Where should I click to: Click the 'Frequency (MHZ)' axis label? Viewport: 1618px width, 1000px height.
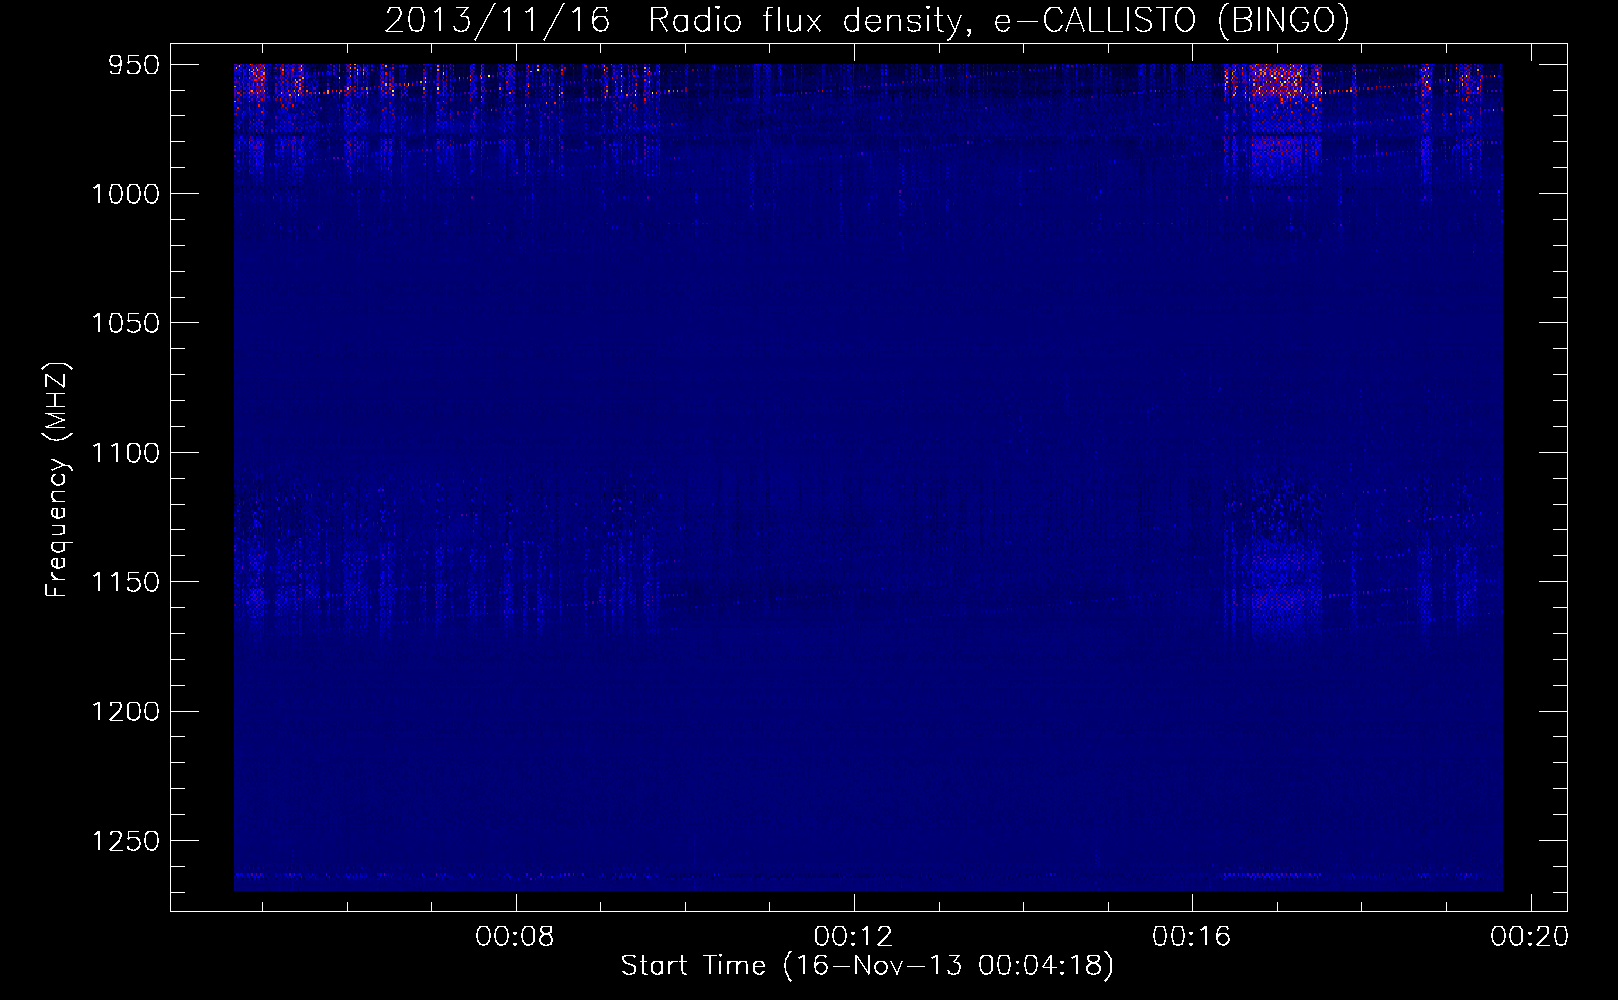57,480
